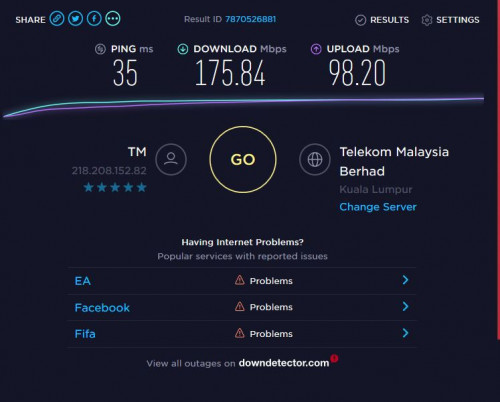The height and width of the screenshot is (402, 500).
Task: Expand Fifa problems chevron
Action: (x=405, y=333)
